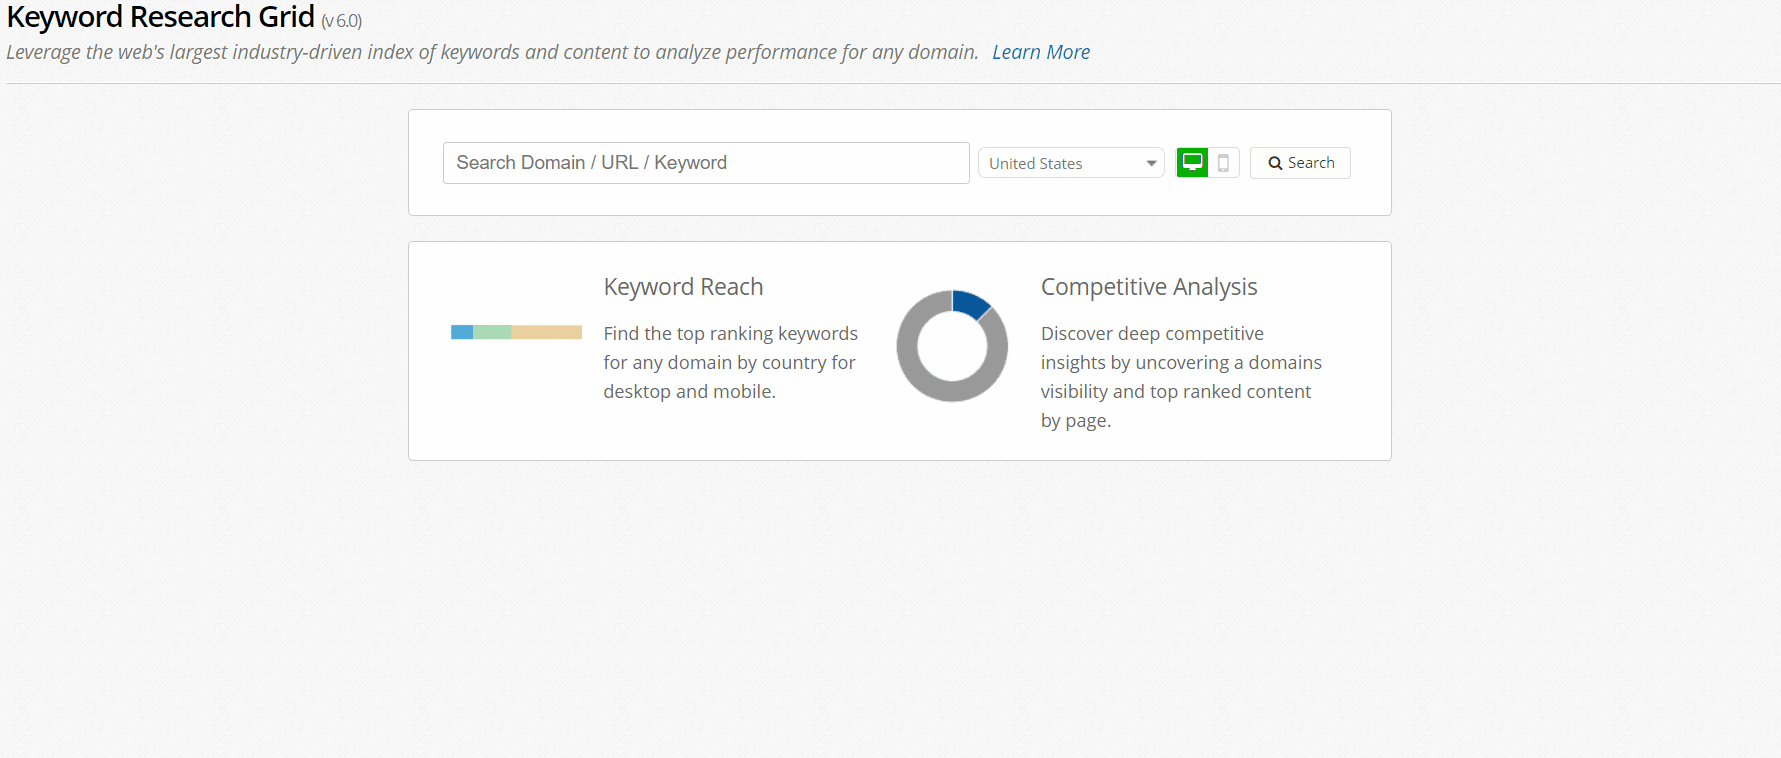This screenshot has height=758, width=1781.
Task: Click the caret arrow in the country selector
Action: point(1151,163)
